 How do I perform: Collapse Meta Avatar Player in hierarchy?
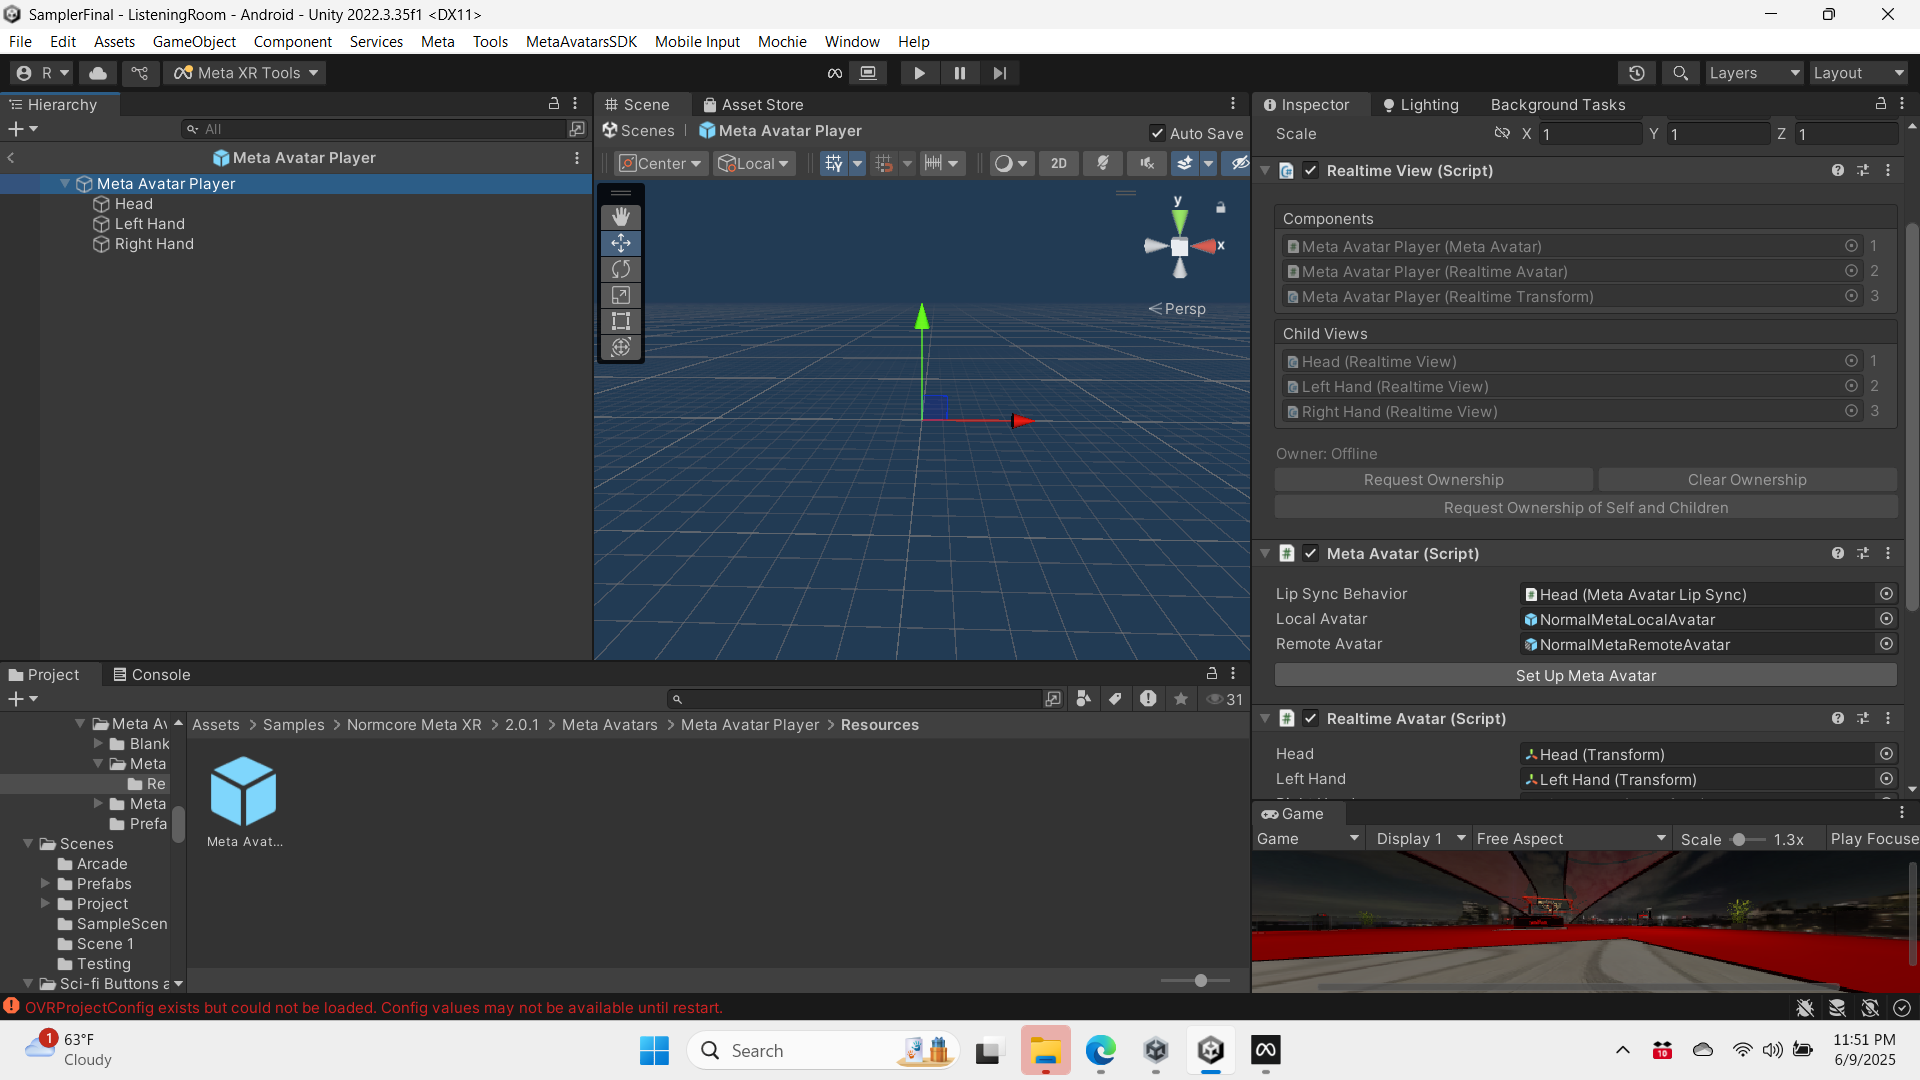[65, 184]
